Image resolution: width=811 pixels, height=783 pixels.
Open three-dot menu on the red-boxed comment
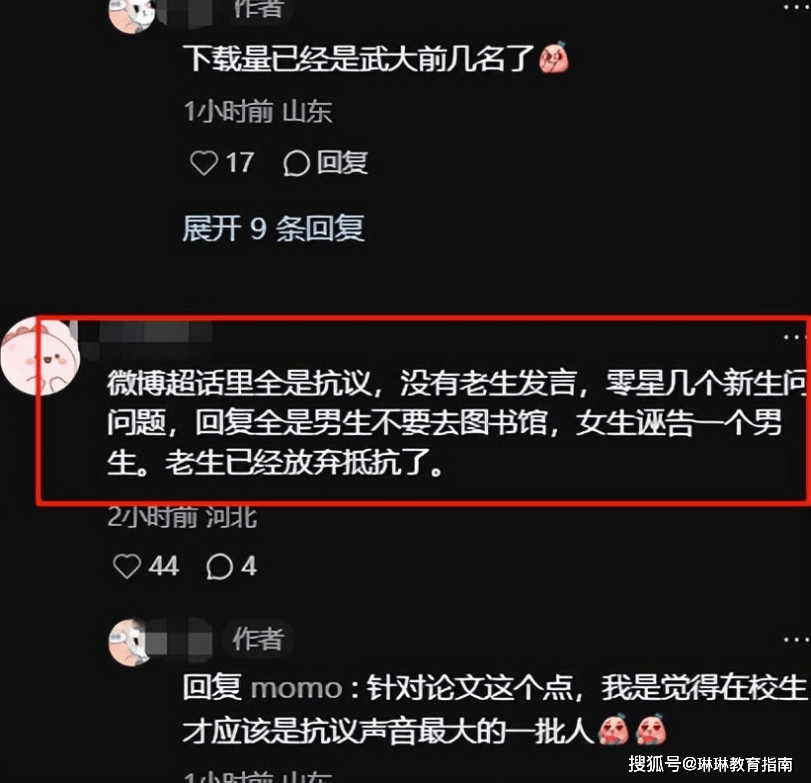(x=793, y=337)
